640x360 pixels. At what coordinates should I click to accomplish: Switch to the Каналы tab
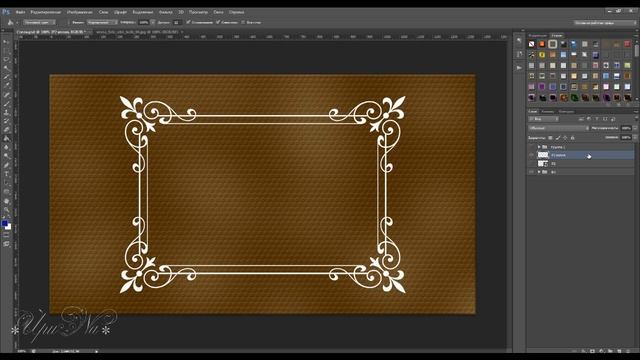pyautogui.click(x=548, y=111)
